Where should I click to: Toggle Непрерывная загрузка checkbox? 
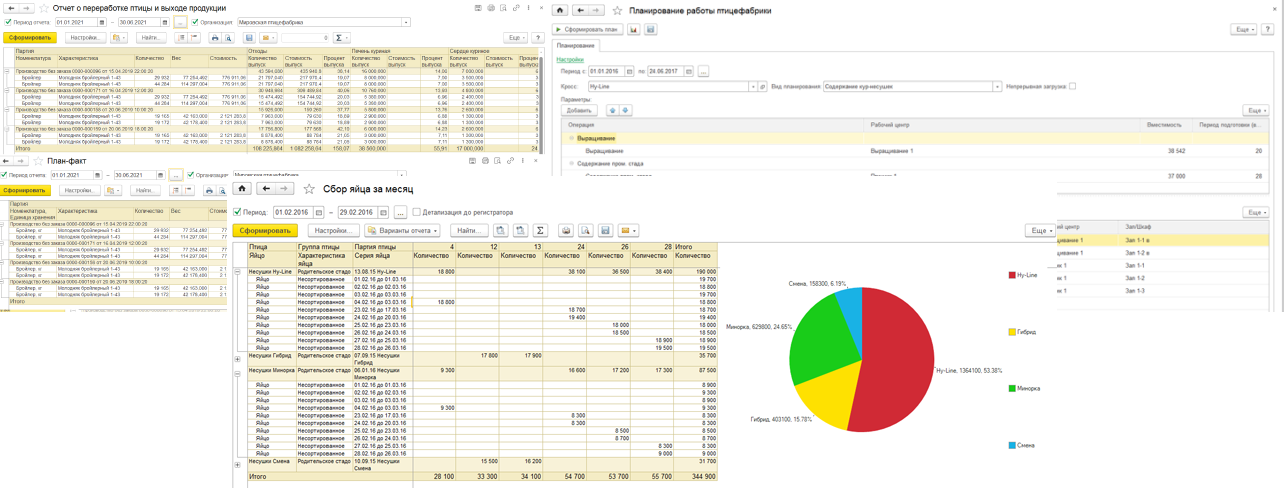(1072, 86)
